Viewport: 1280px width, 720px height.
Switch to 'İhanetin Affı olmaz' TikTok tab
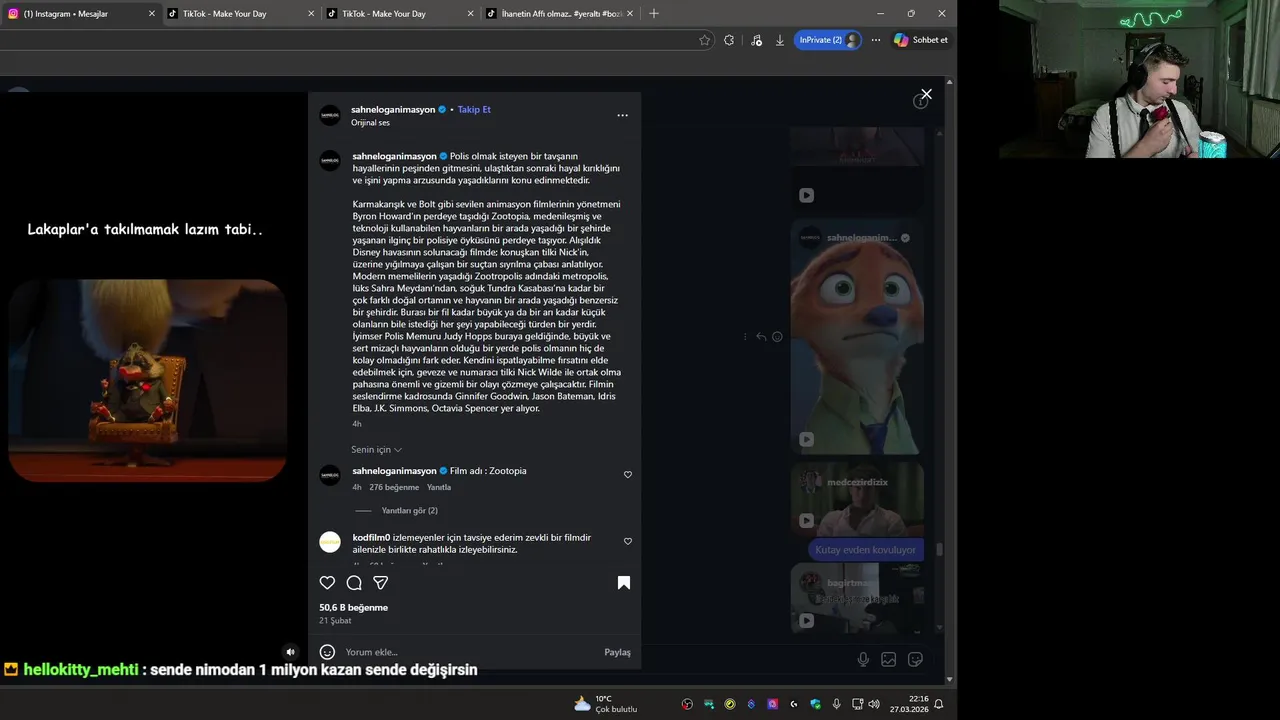pos(558,14)
